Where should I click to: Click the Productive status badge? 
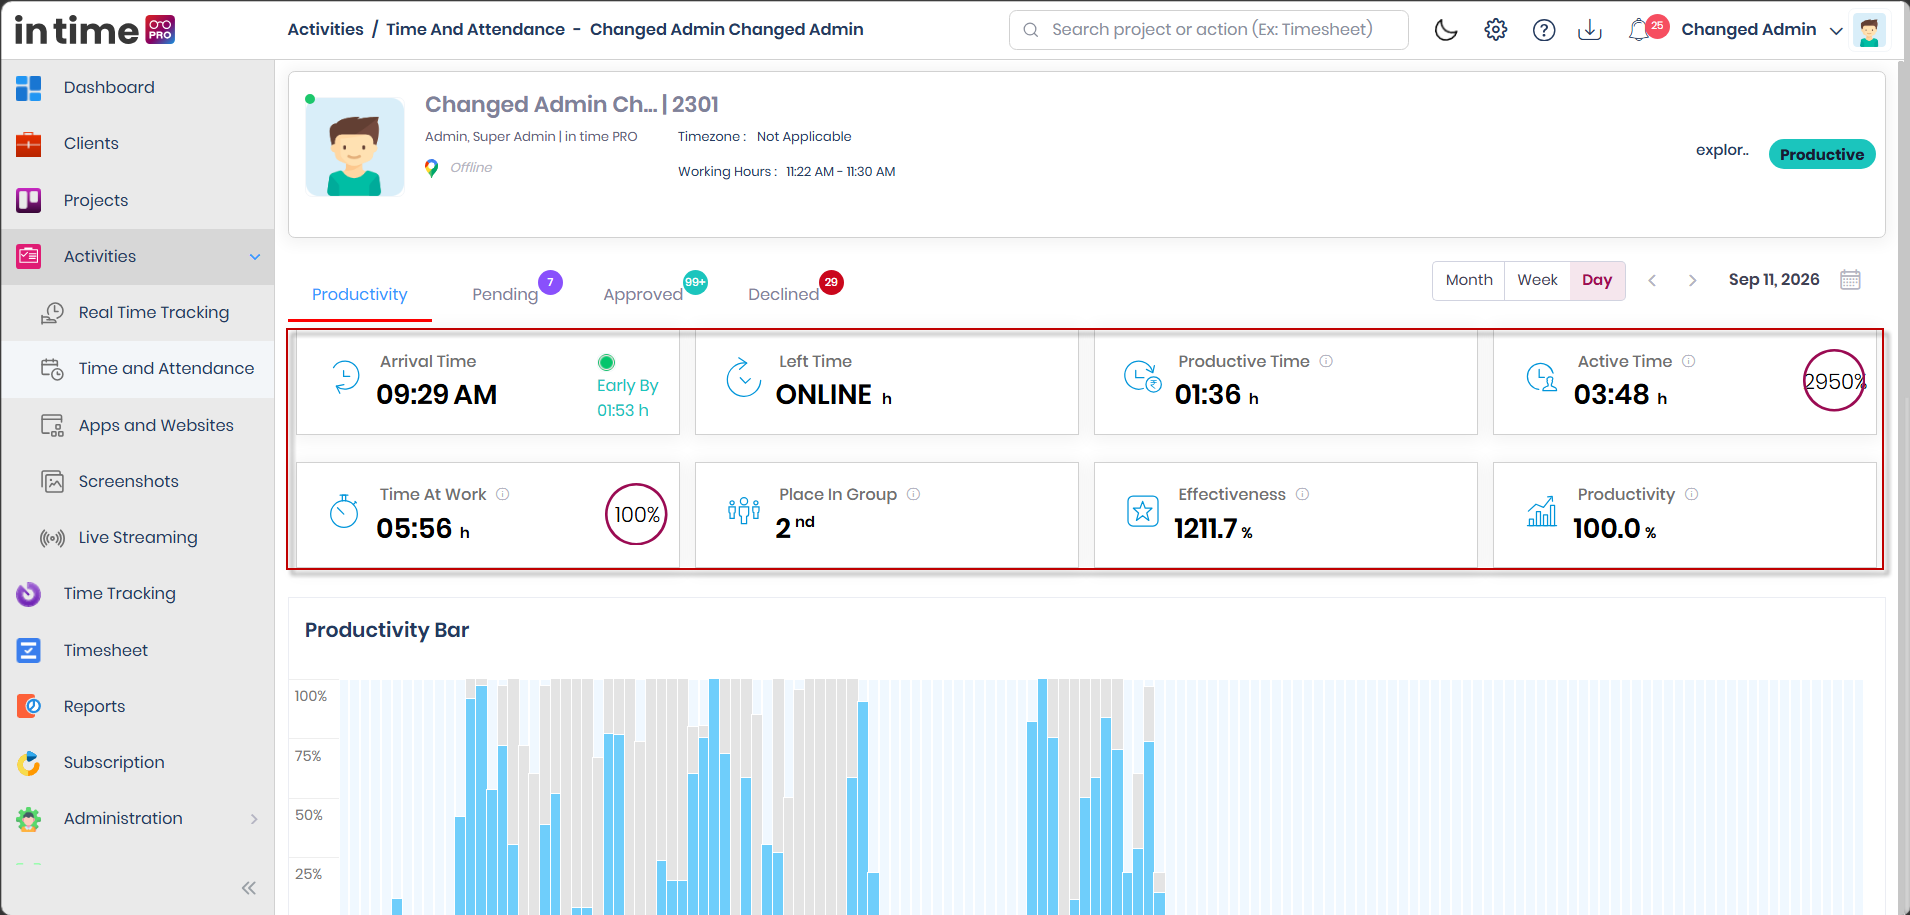point(1822,154)
